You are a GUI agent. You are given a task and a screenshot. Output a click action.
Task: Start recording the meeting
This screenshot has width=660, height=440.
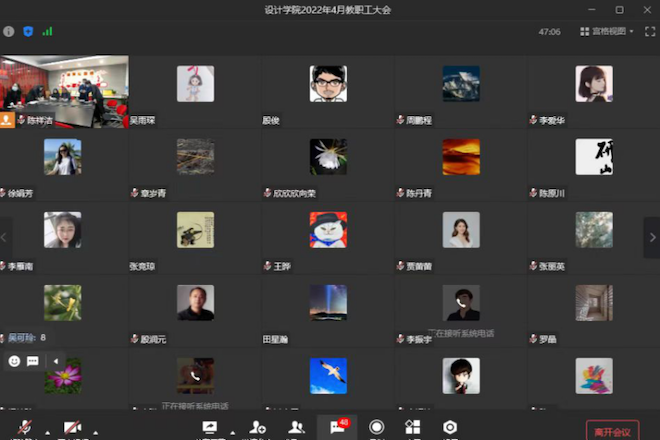pos(377,427)
